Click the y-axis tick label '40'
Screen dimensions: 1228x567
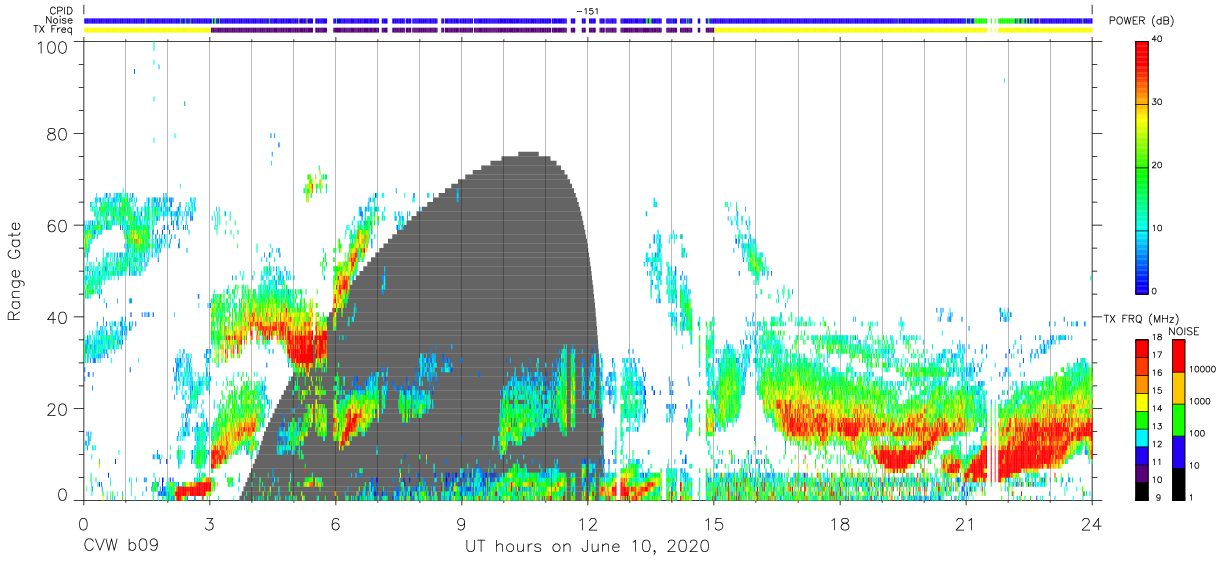58,317
